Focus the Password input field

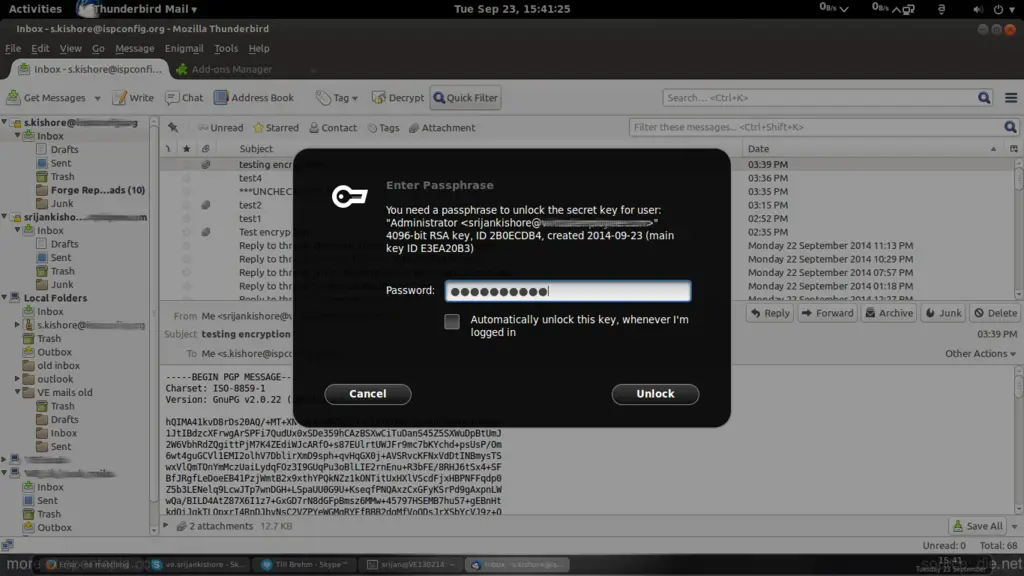(568, 291)
